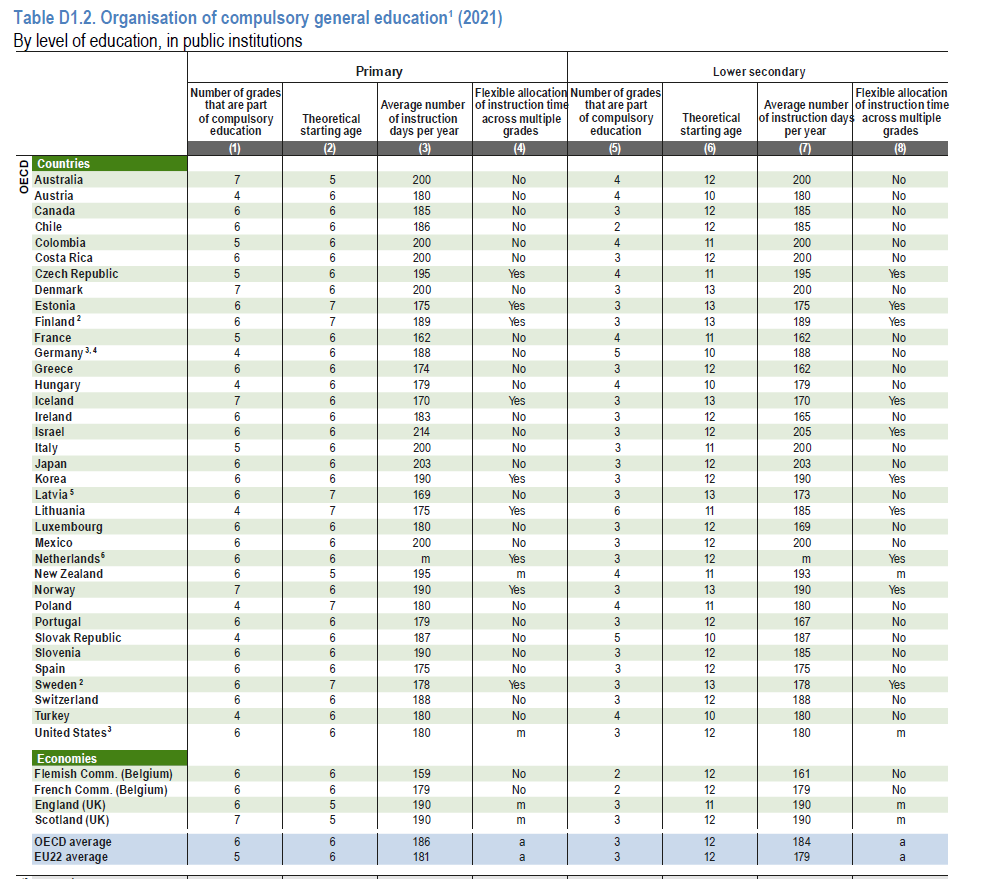Screen dimensions: 983x879
Task: Click the lower secondary column number header (8)
Action: pyautogui.click(x=900, y=149)
